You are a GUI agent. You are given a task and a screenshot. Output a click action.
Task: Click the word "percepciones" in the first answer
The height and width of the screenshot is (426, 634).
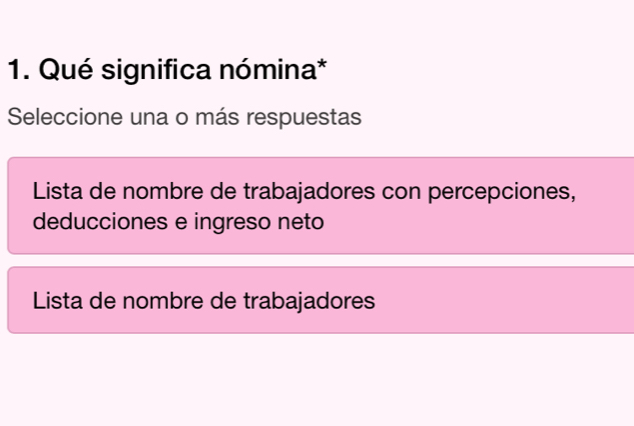[500, 190]
